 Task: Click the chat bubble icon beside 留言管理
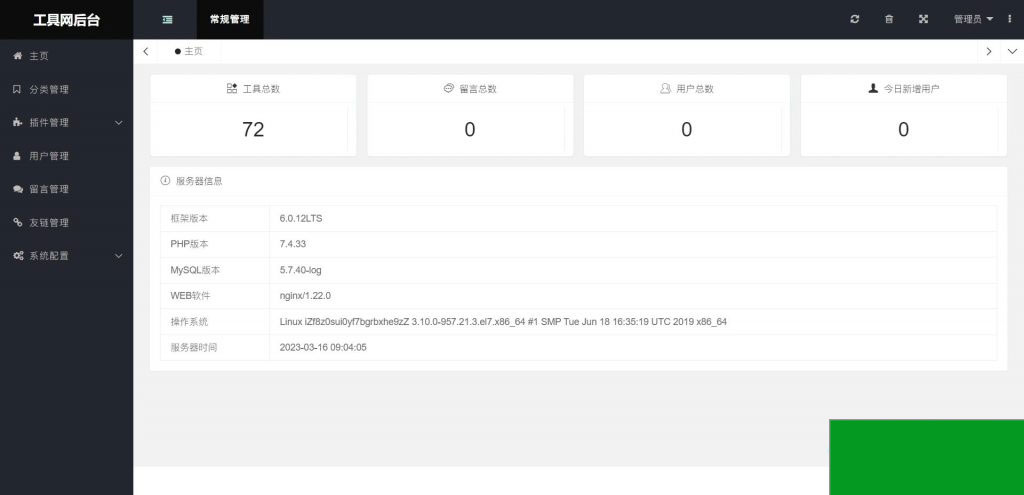coord(18,189)
